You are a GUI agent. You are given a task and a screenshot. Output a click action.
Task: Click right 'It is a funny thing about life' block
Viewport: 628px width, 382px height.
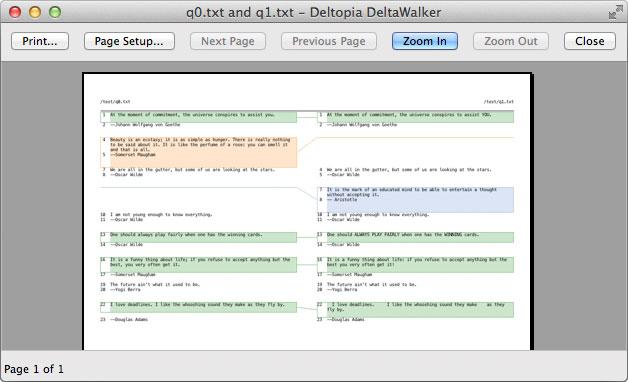tap(415, 265)
